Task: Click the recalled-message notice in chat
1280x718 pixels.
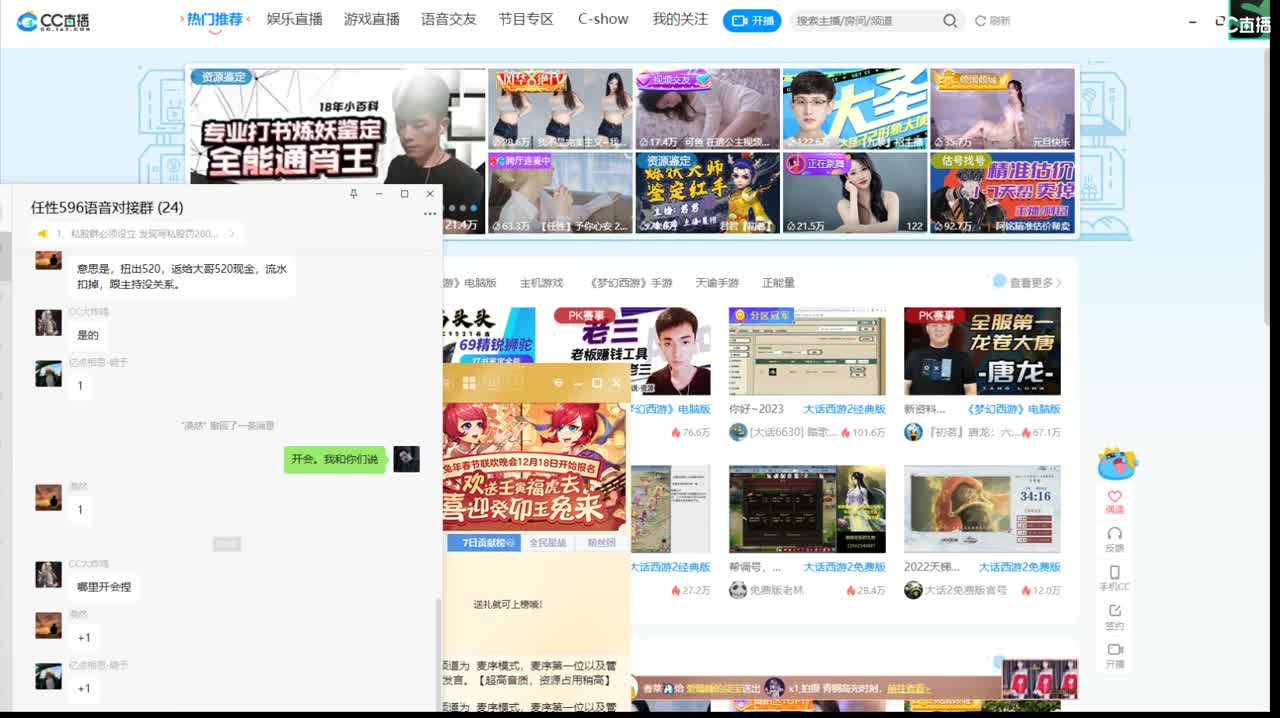Action: click(x=227, y=425)
